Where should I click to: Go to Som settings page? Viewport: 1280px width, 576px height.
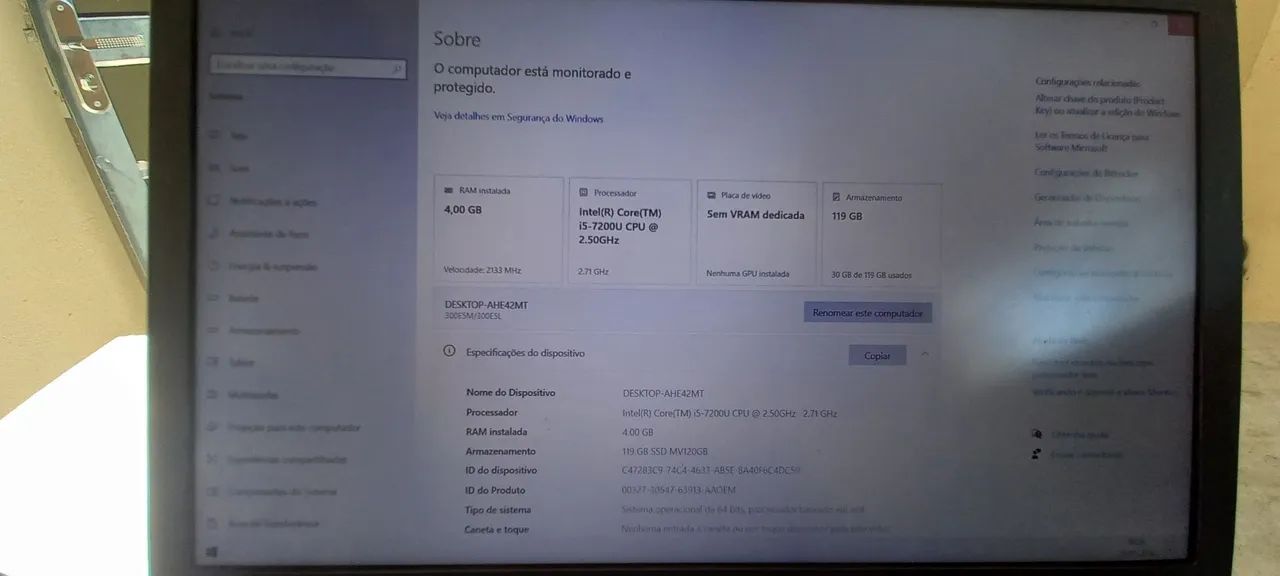(x=239, y=168)
